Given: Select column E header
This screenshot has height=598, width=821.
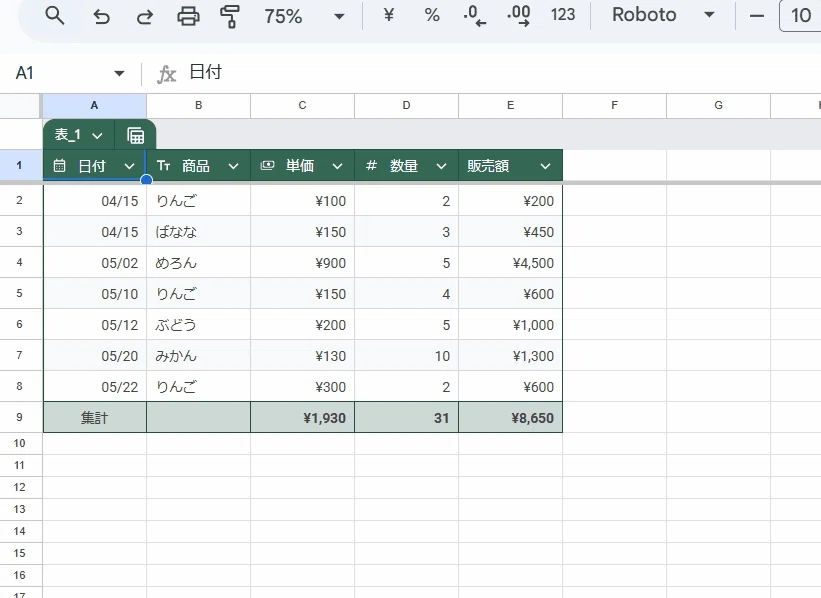Looking at the screenshot, I should pos(511,106).
